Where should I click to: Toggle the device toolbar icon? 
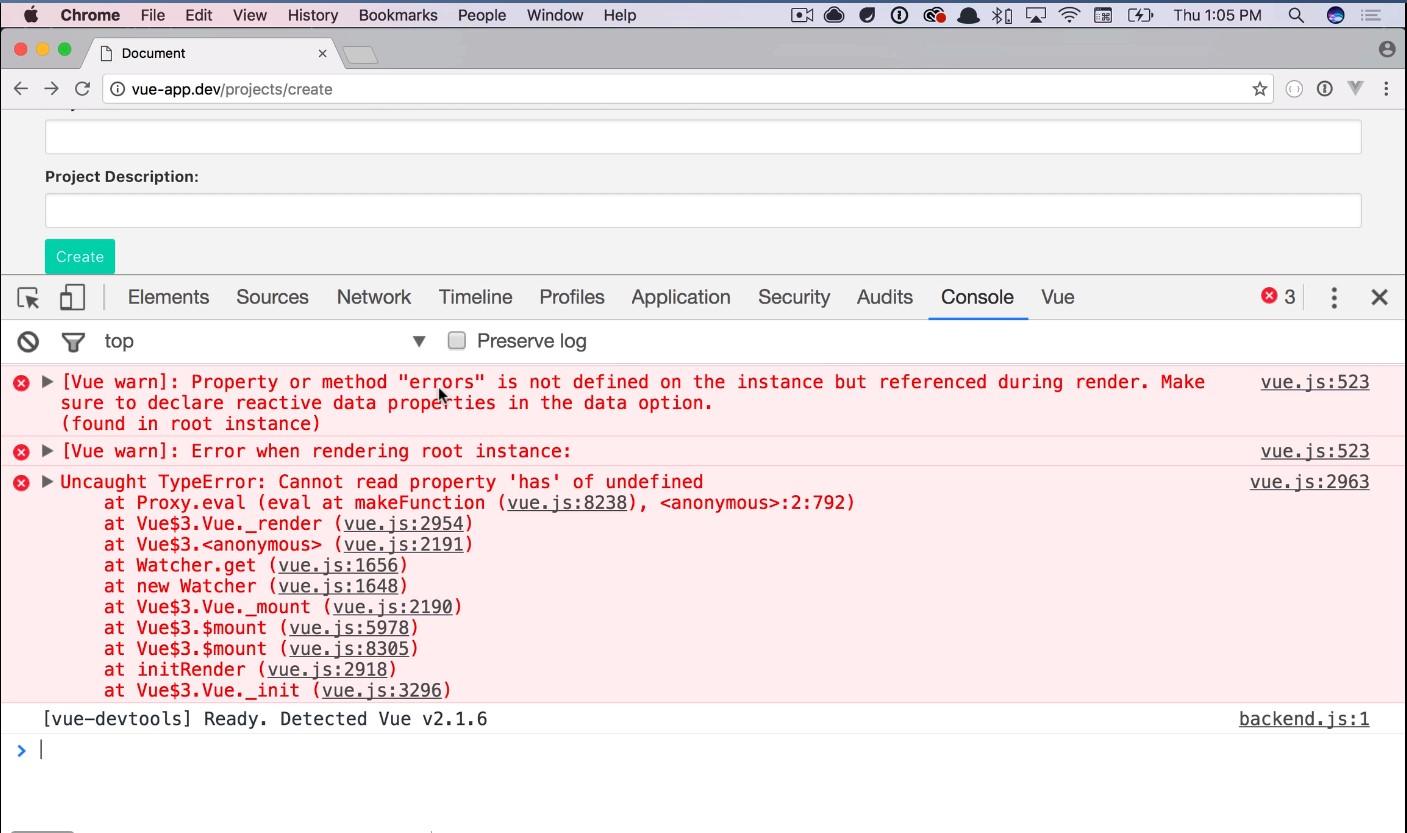point(72,297)
